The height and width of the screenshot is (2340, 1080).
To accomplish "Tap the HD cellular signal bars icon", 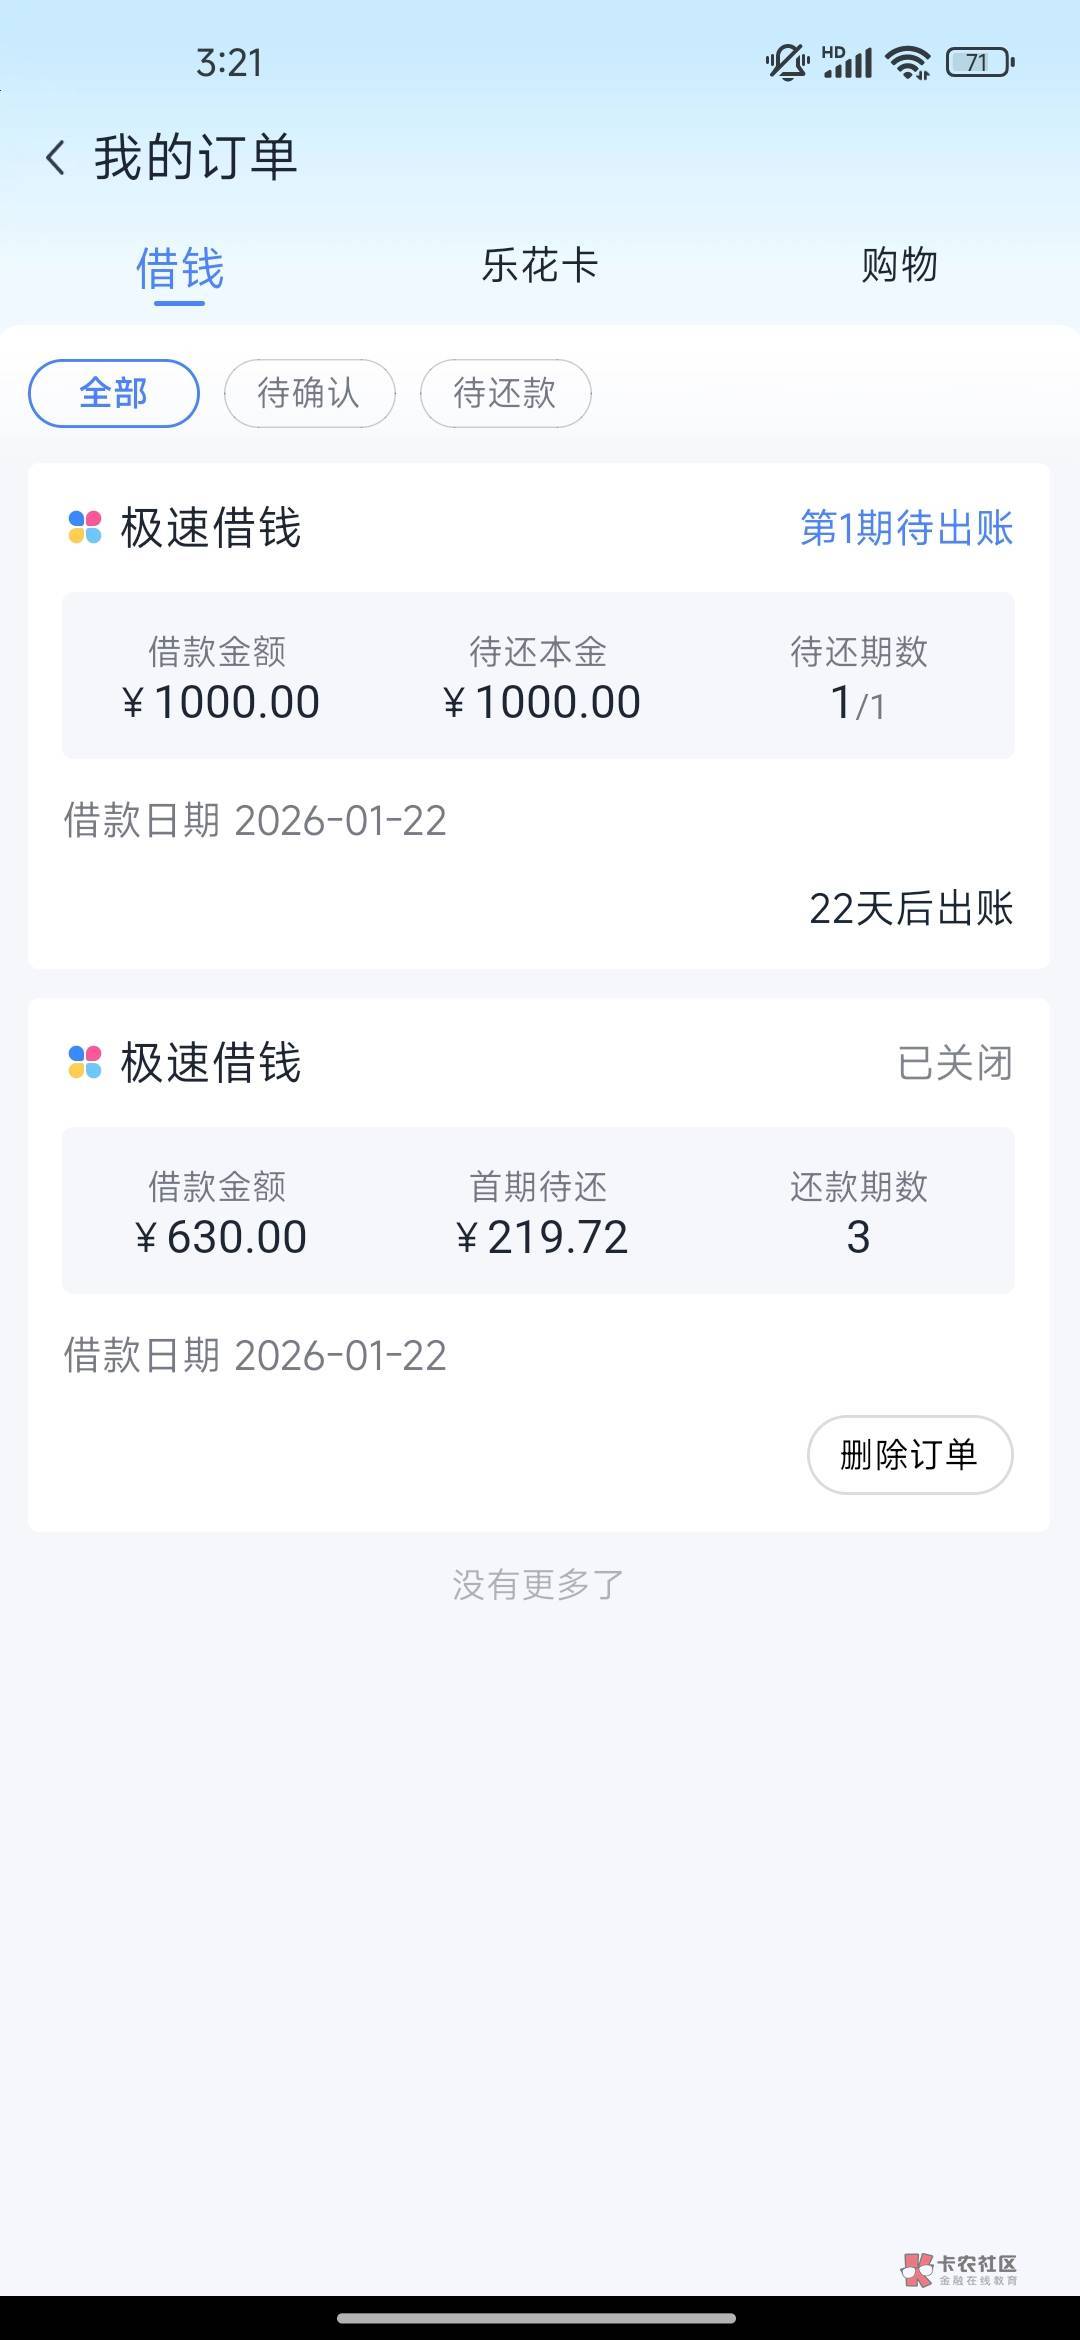I will (847, 63).
